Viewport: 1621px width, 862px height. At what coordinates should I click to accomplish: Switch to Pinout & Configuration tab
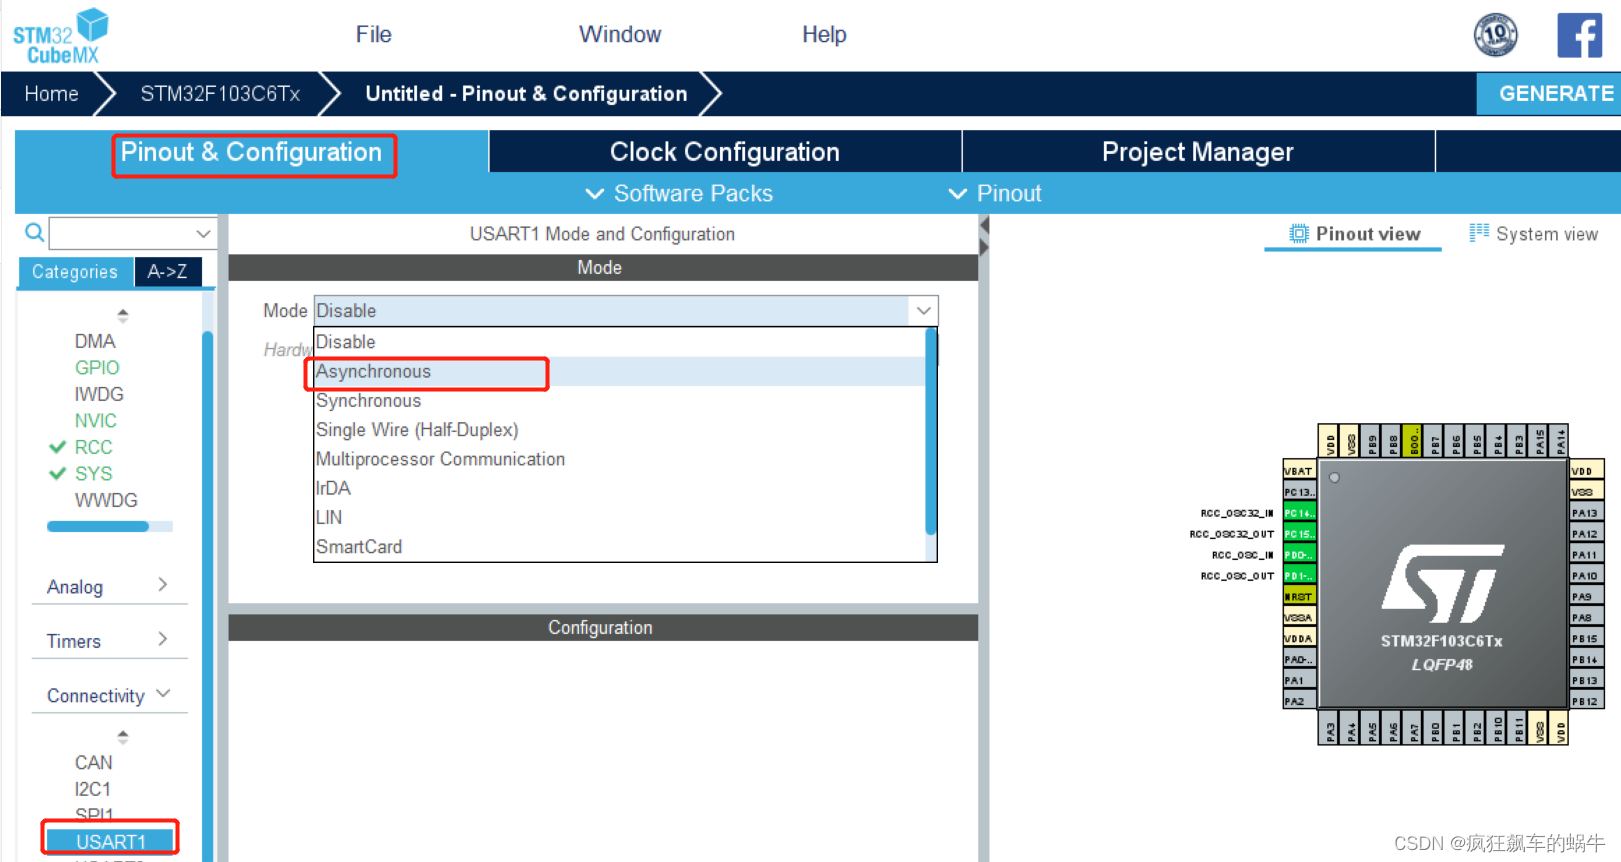[252, 152]
